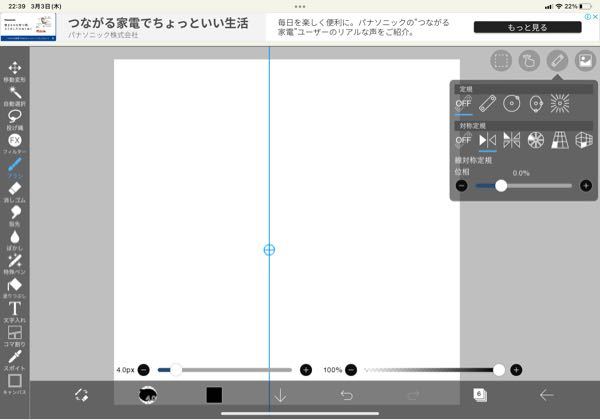Turn off the ruler with OFF
This screenshot has height=420, width=600.
pyautogui.click(x=463, y=104)
